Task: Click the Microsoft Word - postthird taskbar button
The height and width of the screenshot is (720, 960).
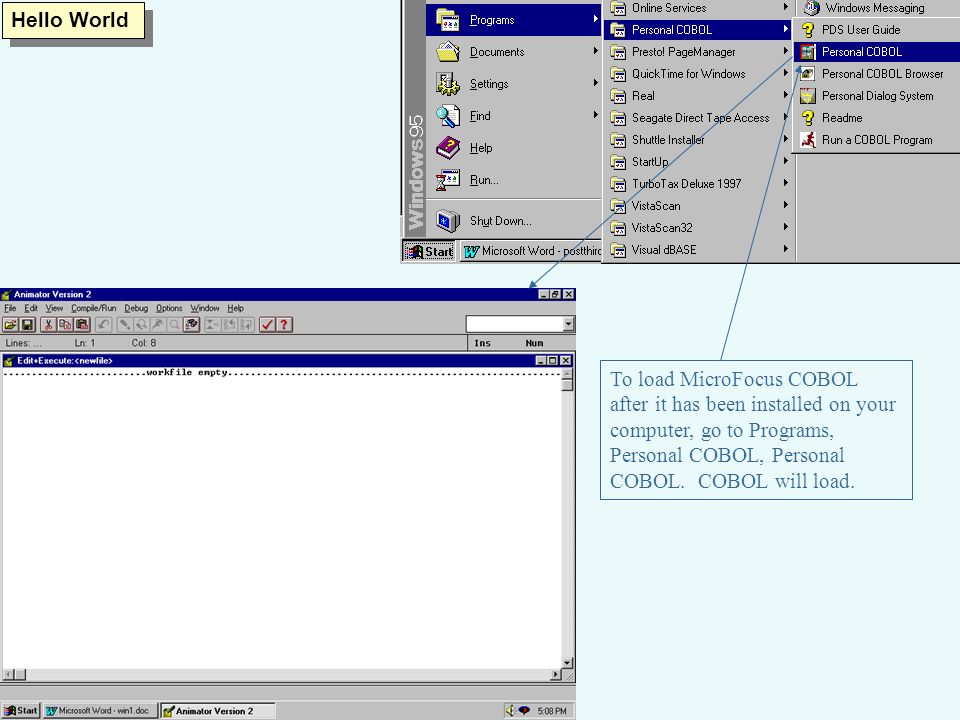Action: click(530, 251)
